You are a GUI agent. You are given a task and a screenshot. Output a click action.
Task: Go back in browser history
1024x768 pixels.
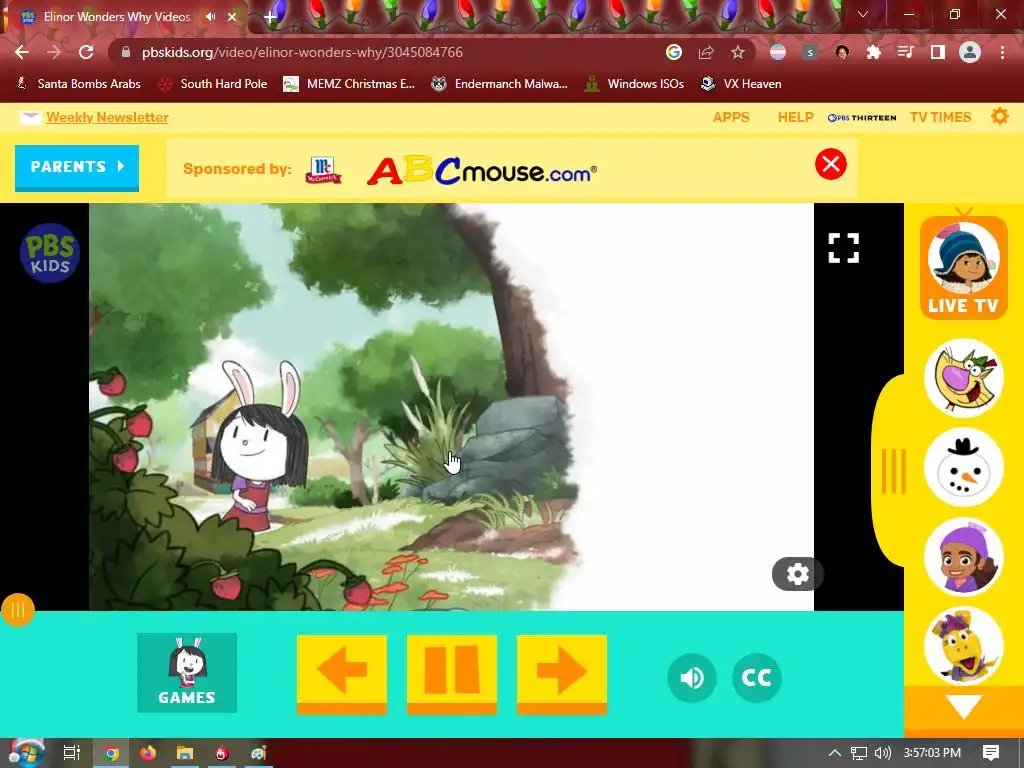click(x=22, y=52)
